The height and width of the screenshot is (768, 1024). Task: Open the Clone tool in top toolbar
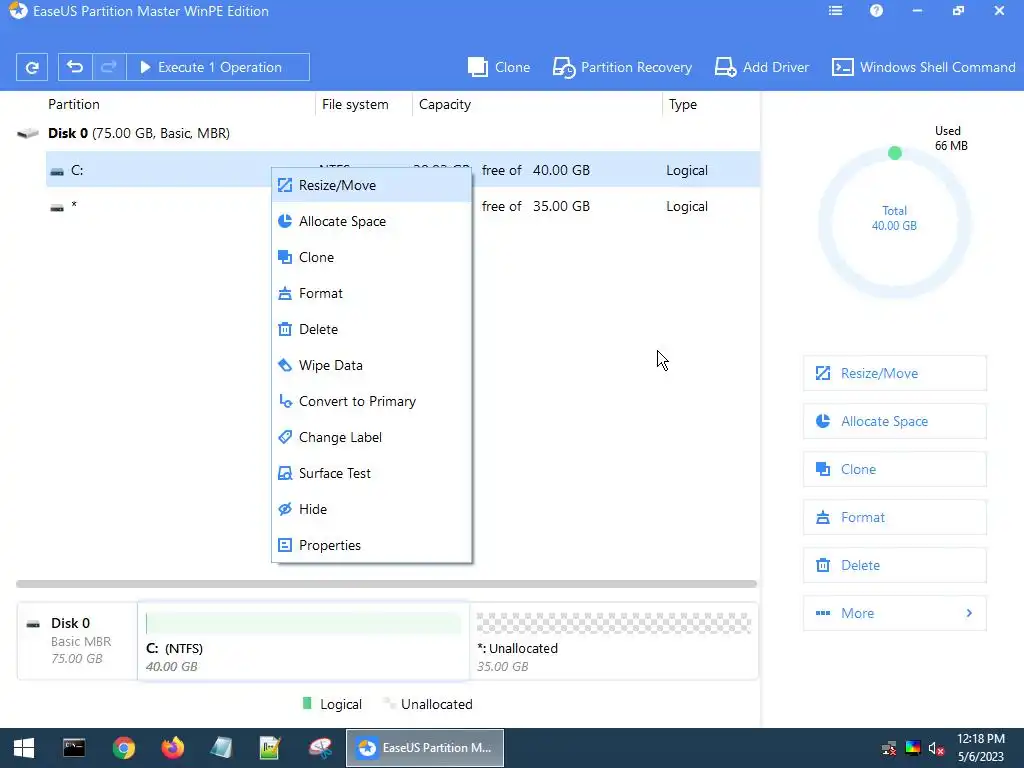click(x=499, y=67)
